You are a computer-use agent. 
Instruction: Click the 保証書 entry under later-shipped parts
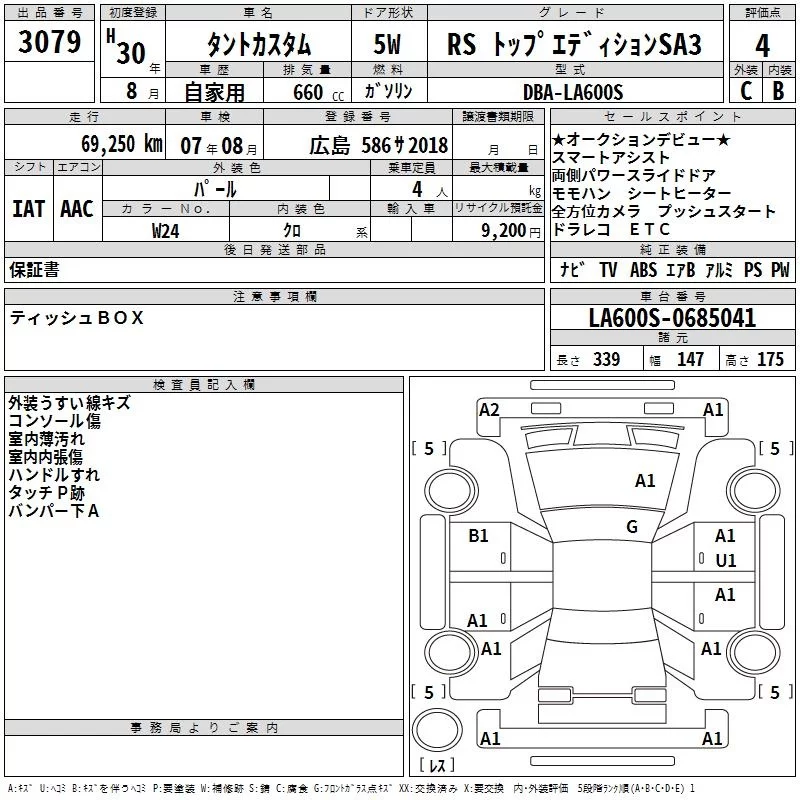coord(34,270)
